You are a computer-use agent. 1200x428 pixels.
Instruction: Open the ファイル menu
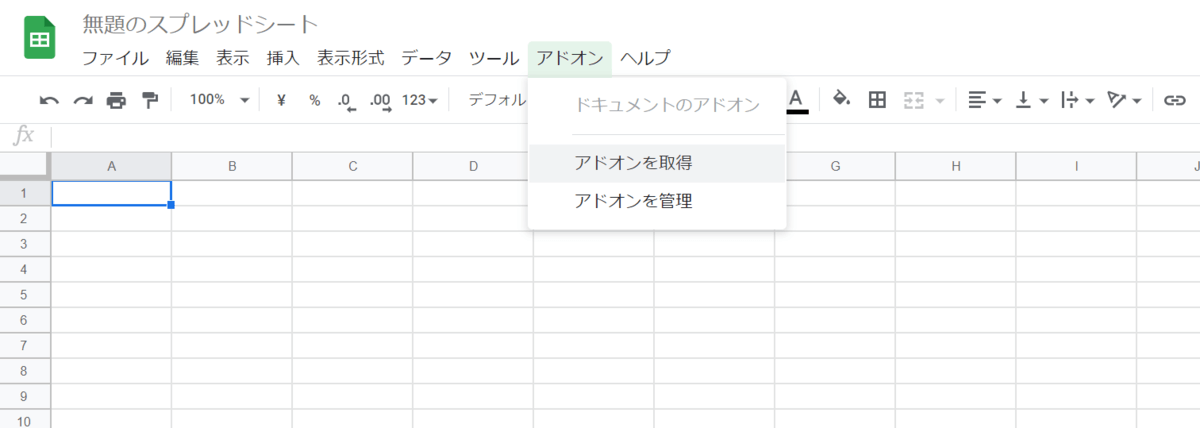point(115,58)
